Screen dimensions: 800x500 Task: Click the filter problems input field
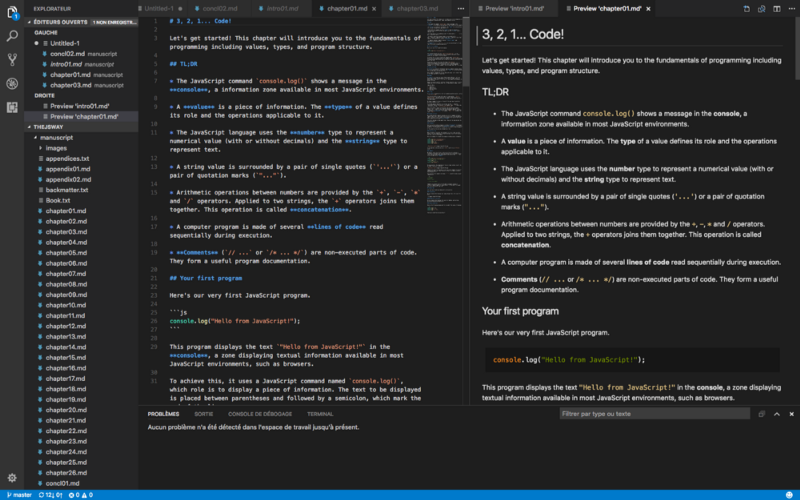pos(655,414)
